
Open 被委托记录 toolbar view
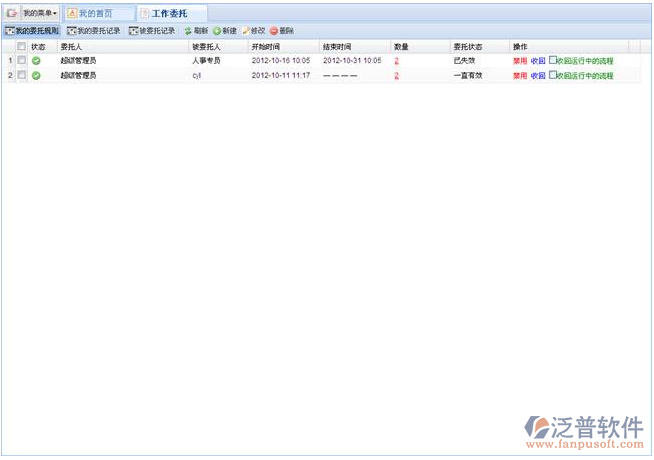pos(152,31)
